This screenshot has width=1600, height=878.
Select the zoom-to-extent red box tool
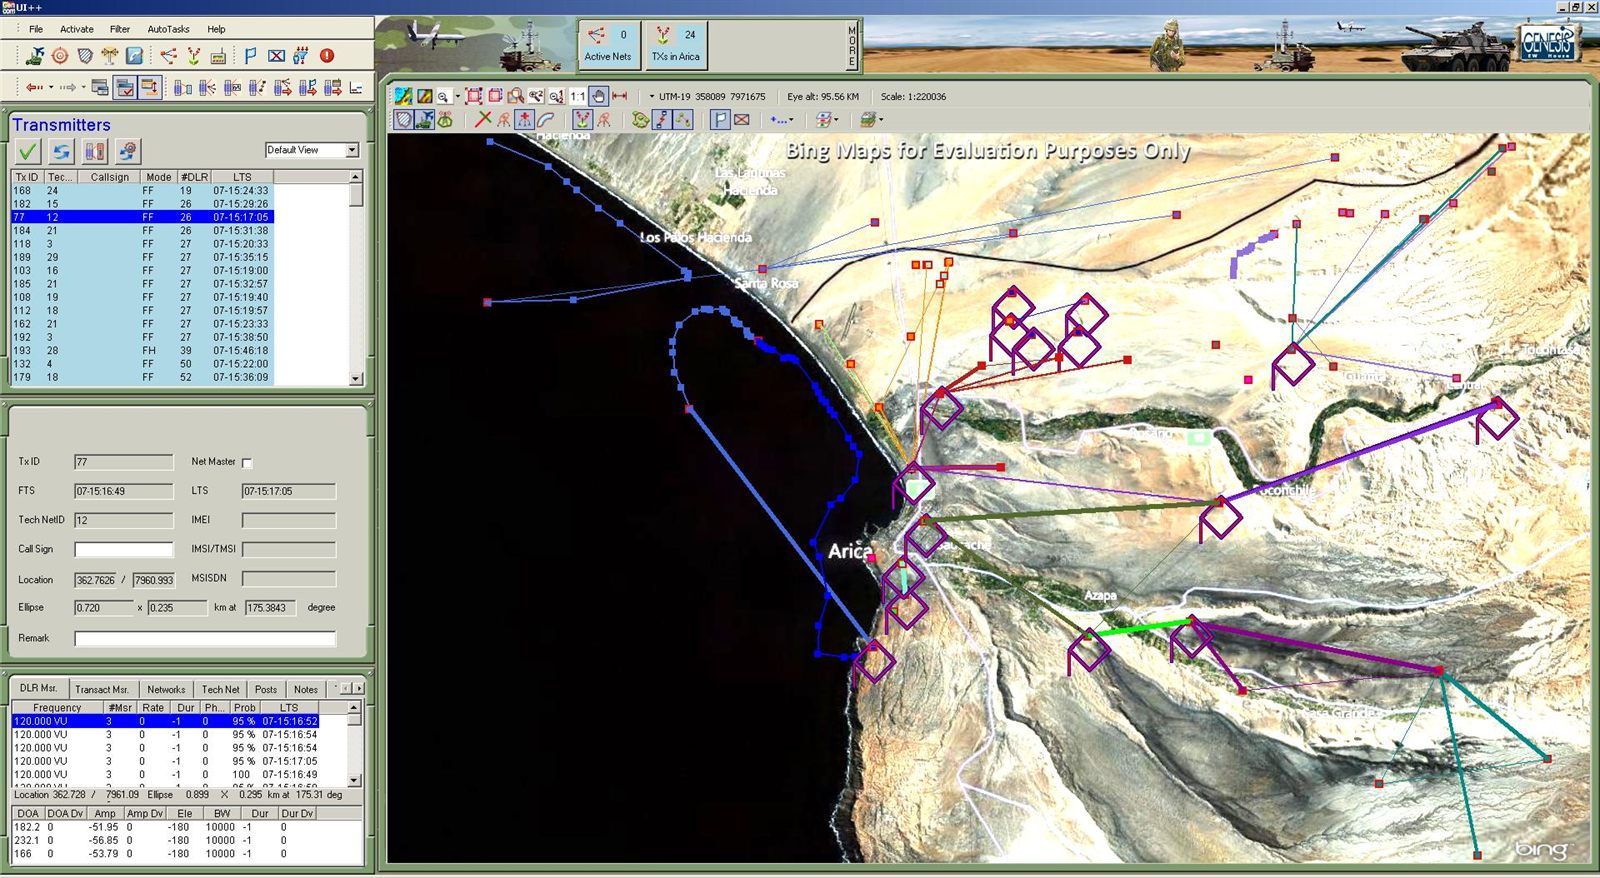coord(474,97)
